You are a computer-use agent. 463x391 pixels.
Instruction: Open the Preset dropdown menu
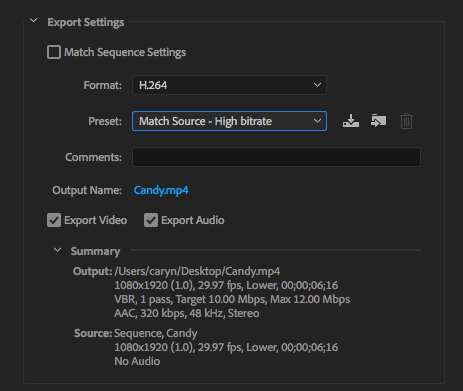pos(229,121)
